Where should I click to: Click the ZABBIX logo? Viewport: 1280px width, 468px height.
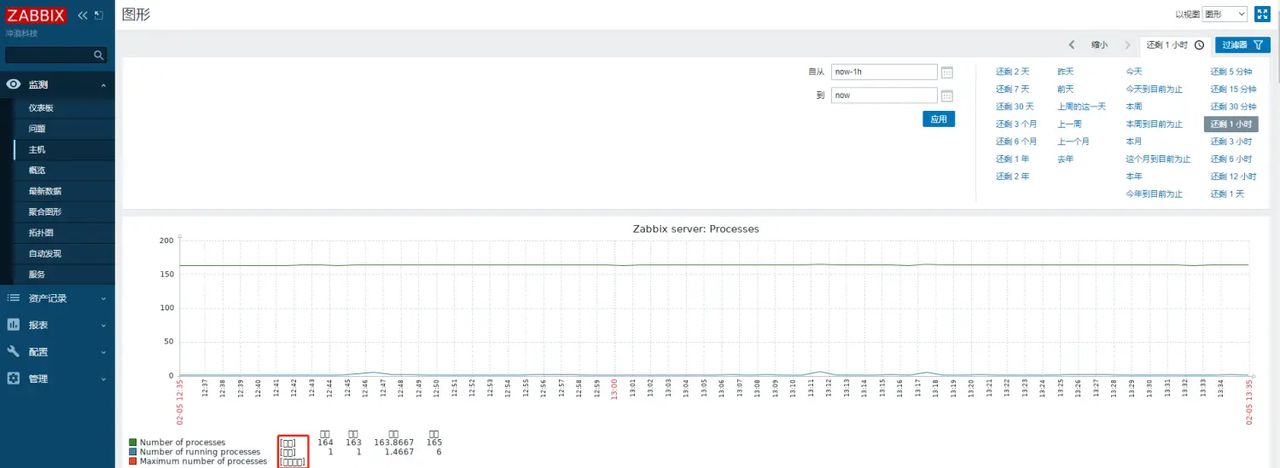38,15
